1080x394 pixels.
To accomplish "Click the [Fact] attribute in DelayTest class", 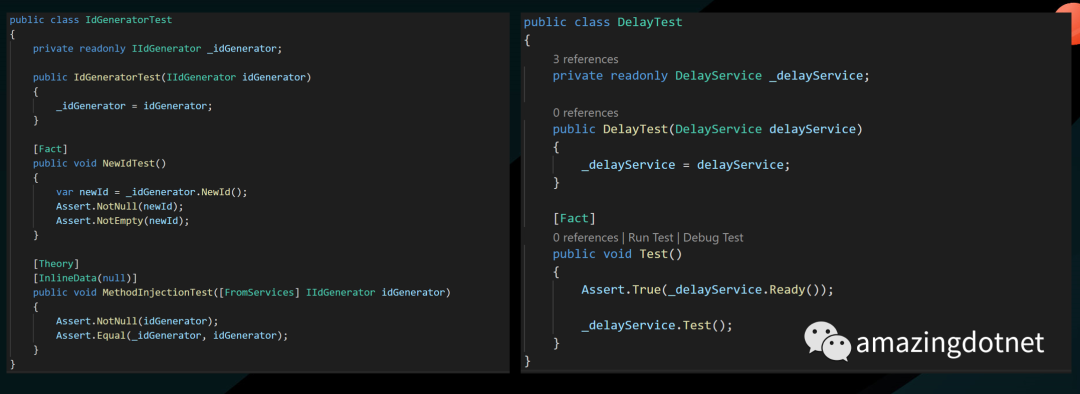I will tap(574, 219).
